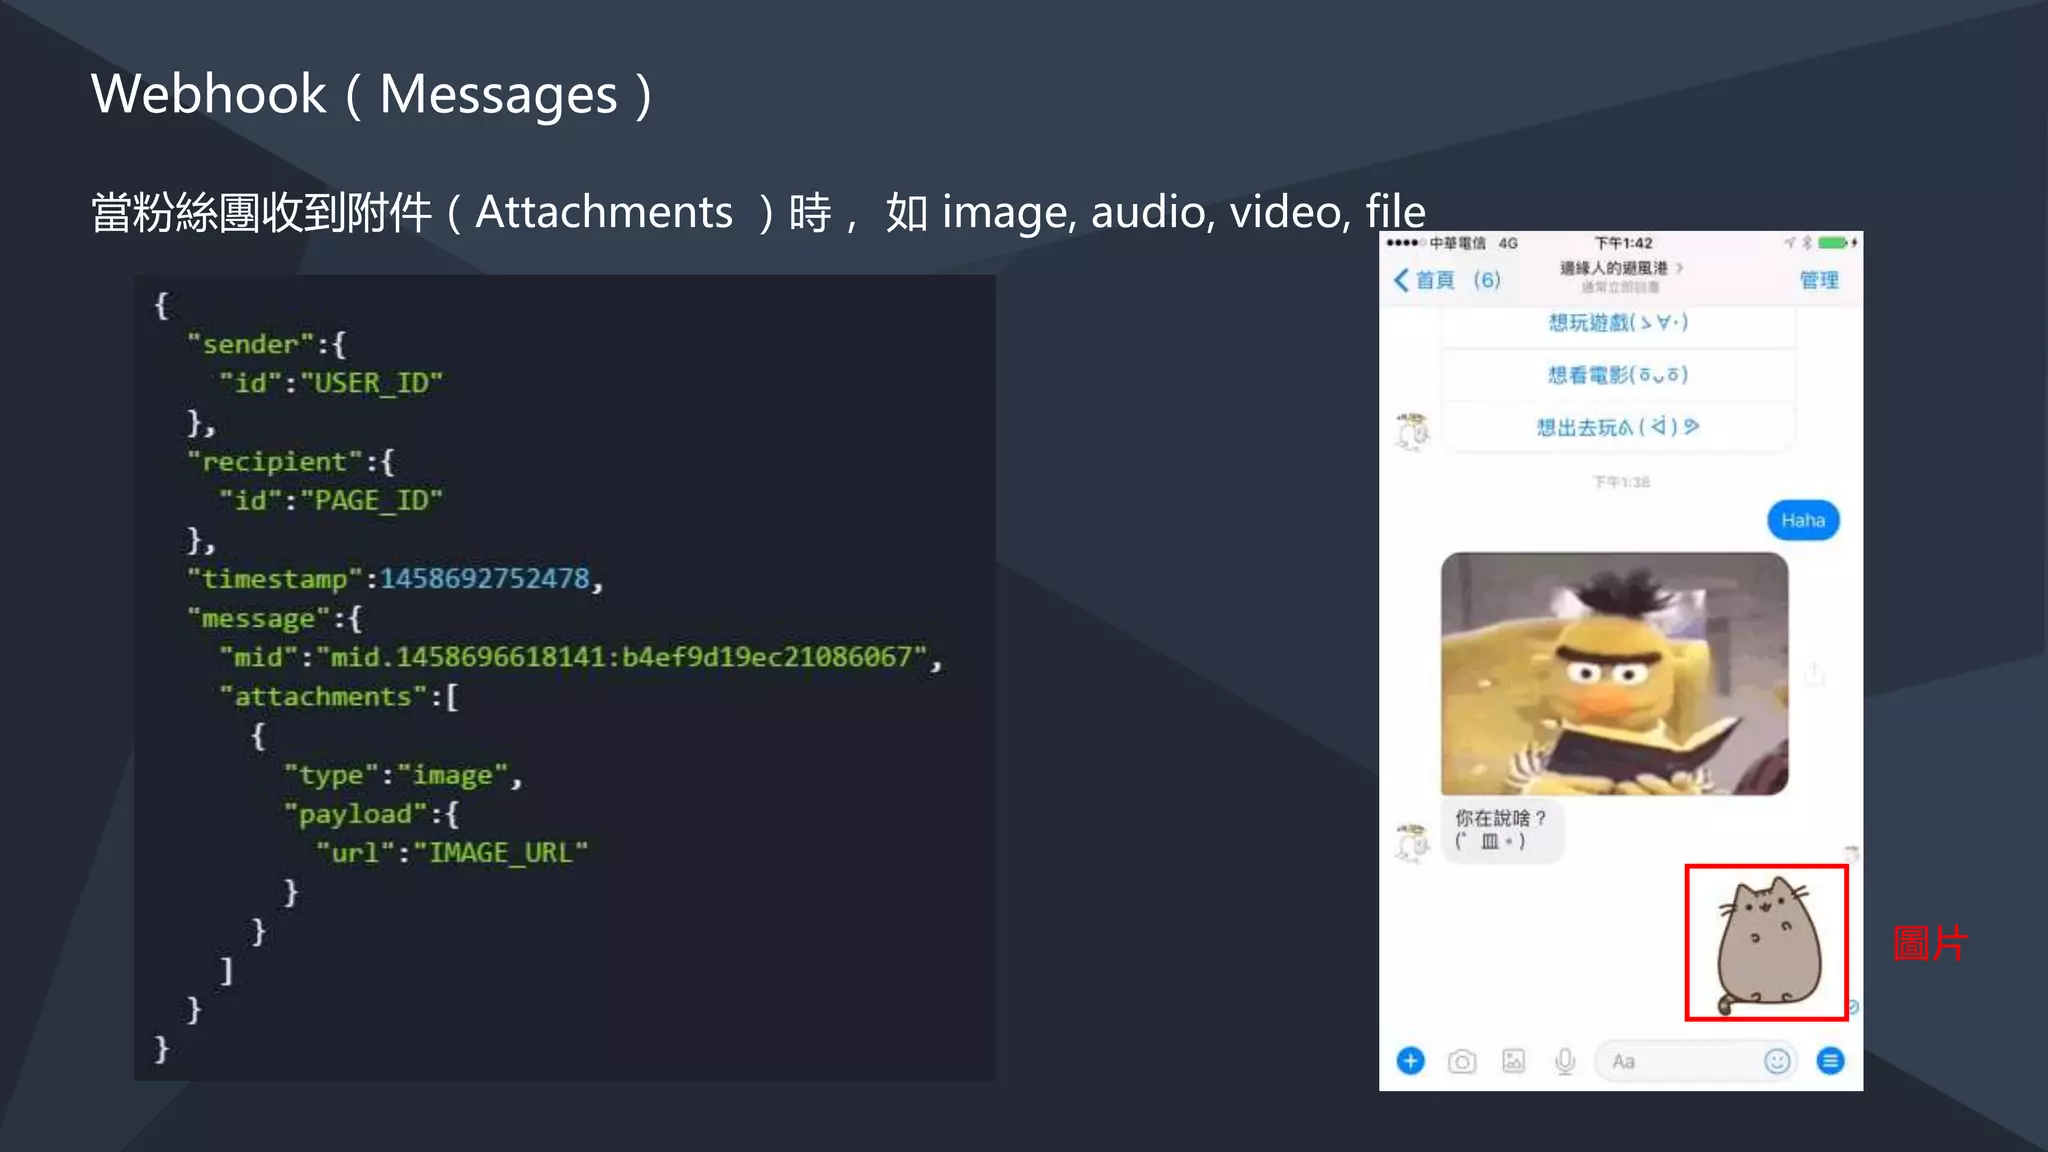
Task: Open the camera icon in chat toolbar
Action: [1462, 1061]
